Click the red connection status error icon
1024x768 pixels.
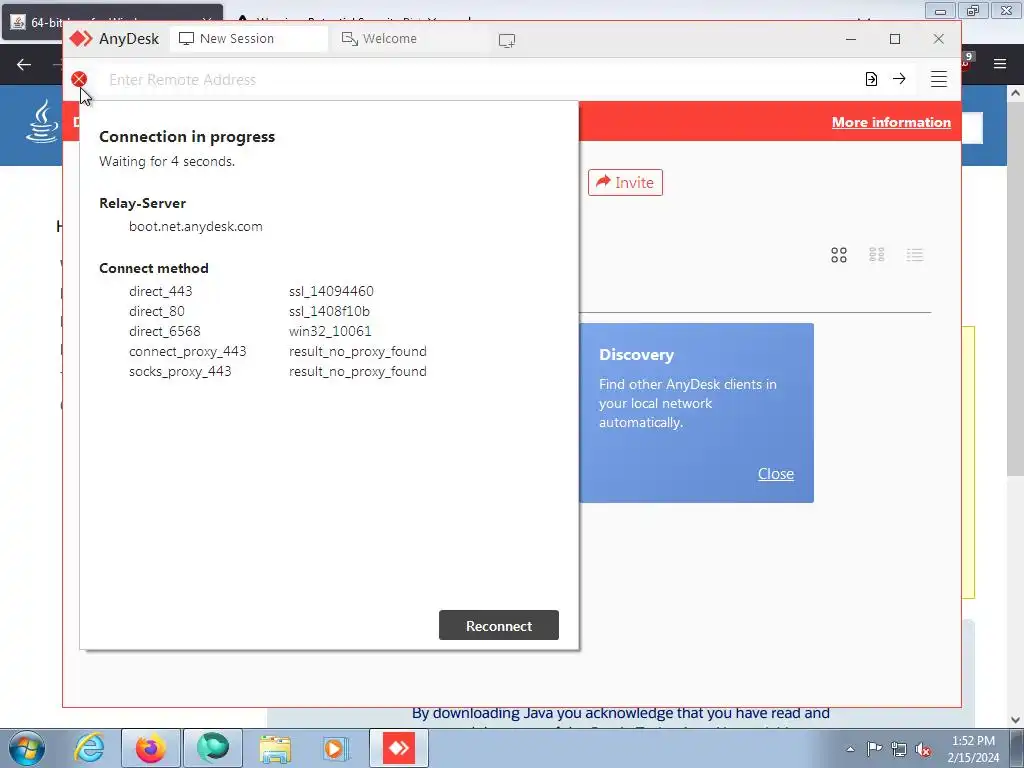pos(79,79)
